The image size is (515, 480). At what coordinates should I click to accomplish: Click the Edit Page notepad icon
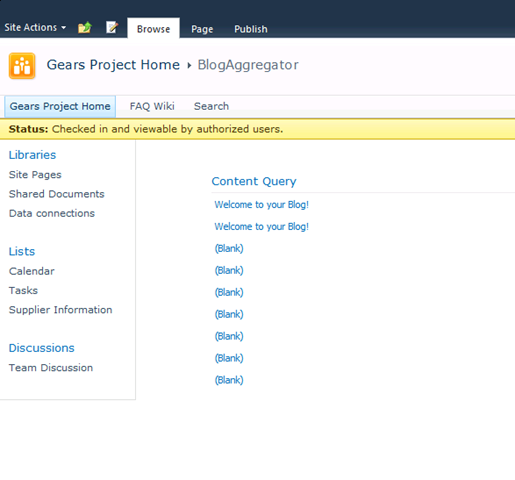(112, 27)
